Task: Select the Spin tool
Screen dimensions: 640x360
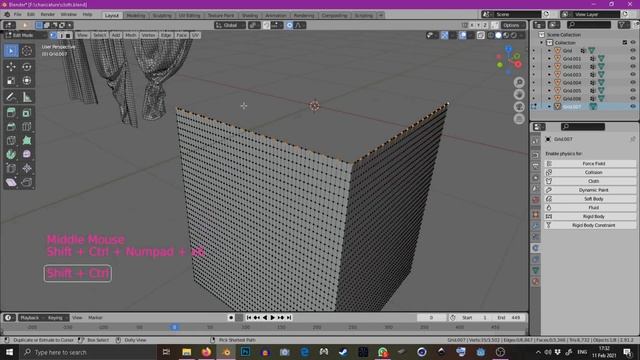Action: pyautogui.click(x=11, y=154)
